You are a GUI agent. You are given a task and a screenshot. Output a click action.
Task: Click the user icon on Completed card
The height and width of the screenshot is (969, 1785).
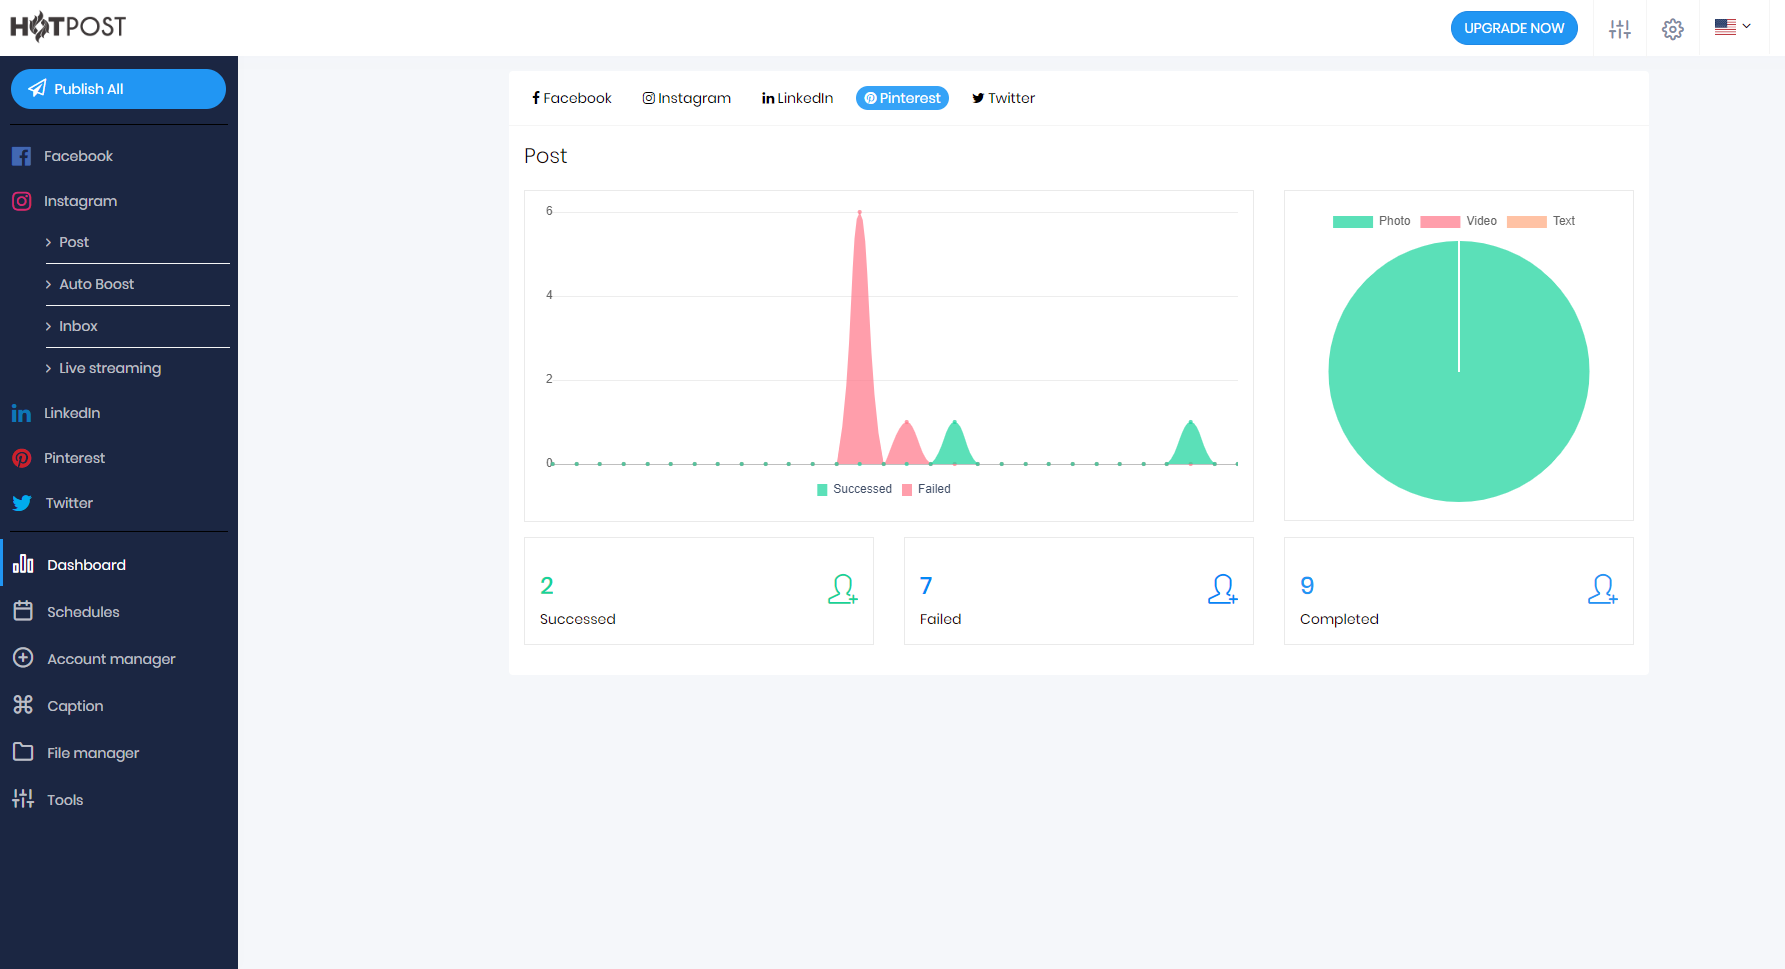tap(1603, 589)
